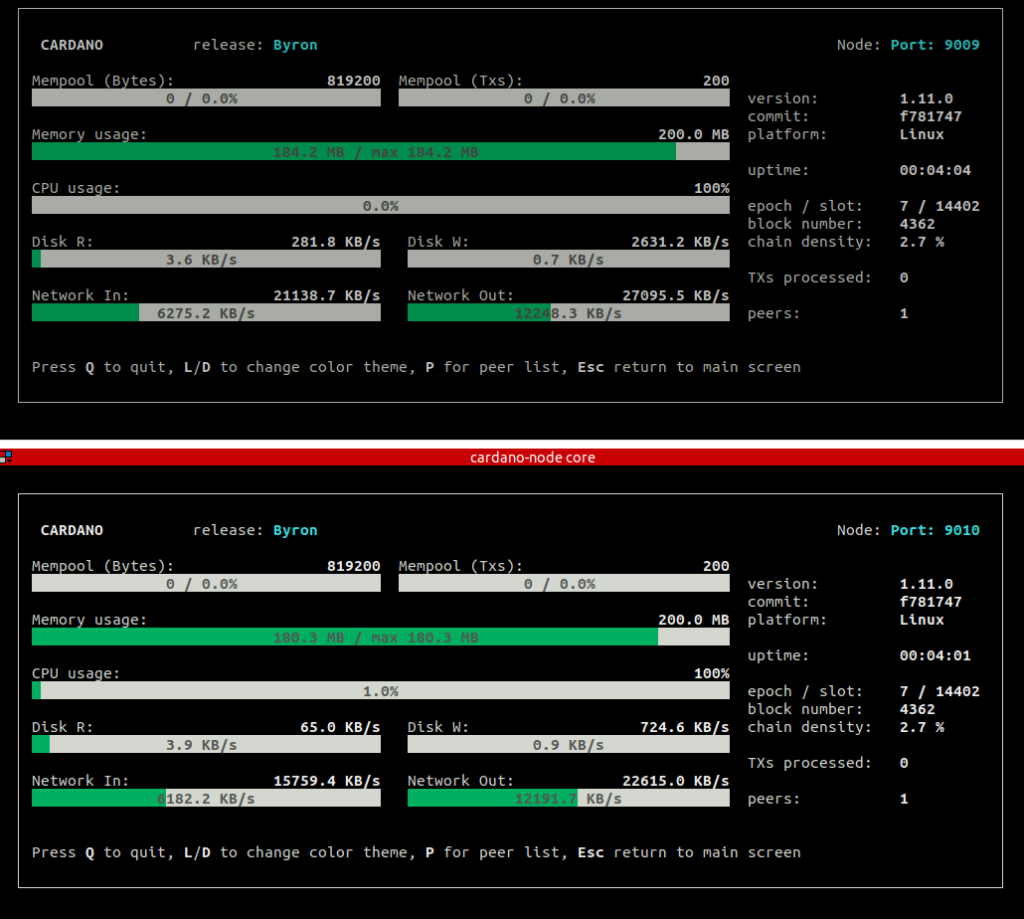Click 'CARDANO' heading in the Port 9010 pane
The width and height of the screenshot is (1024, 919).
(x=72, y=530)
